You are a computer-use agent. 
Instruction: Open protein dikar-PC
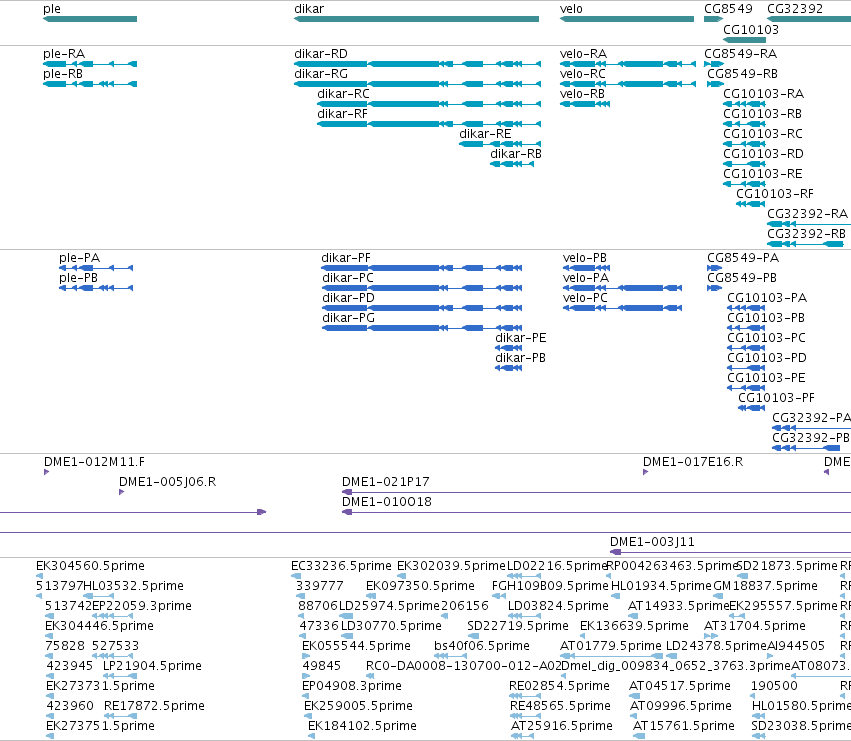[348, 278]
